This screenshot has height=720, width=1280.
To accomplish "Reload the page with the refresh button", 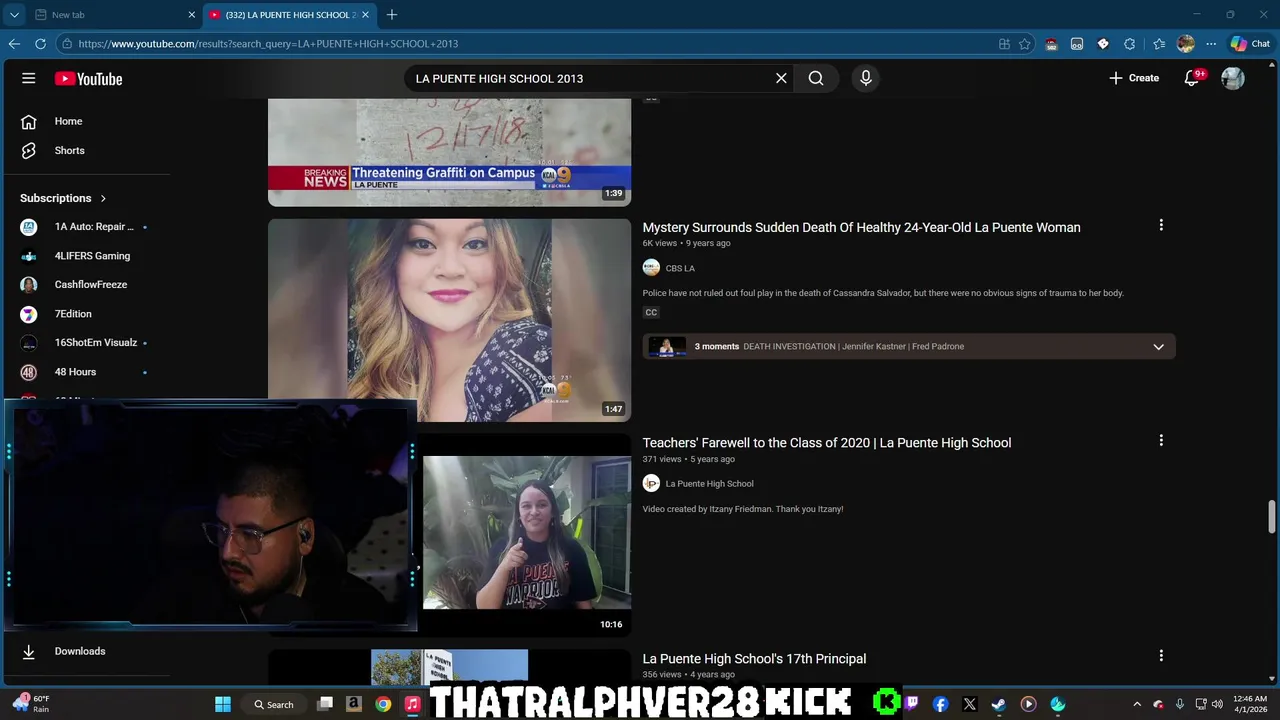I will tap(40, 44).
